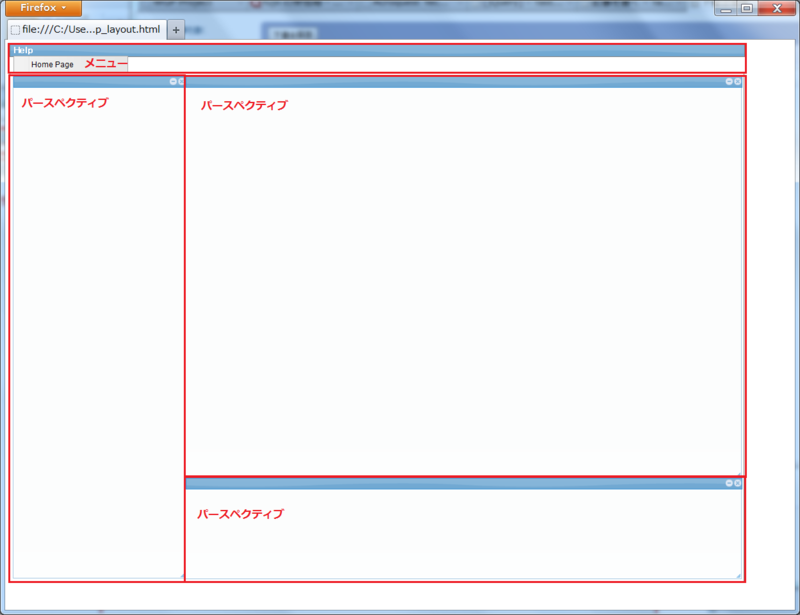Screen dimensions: 800x615
Task: Click the small square favicon box in the tab
Action: (x=18, y=29)
